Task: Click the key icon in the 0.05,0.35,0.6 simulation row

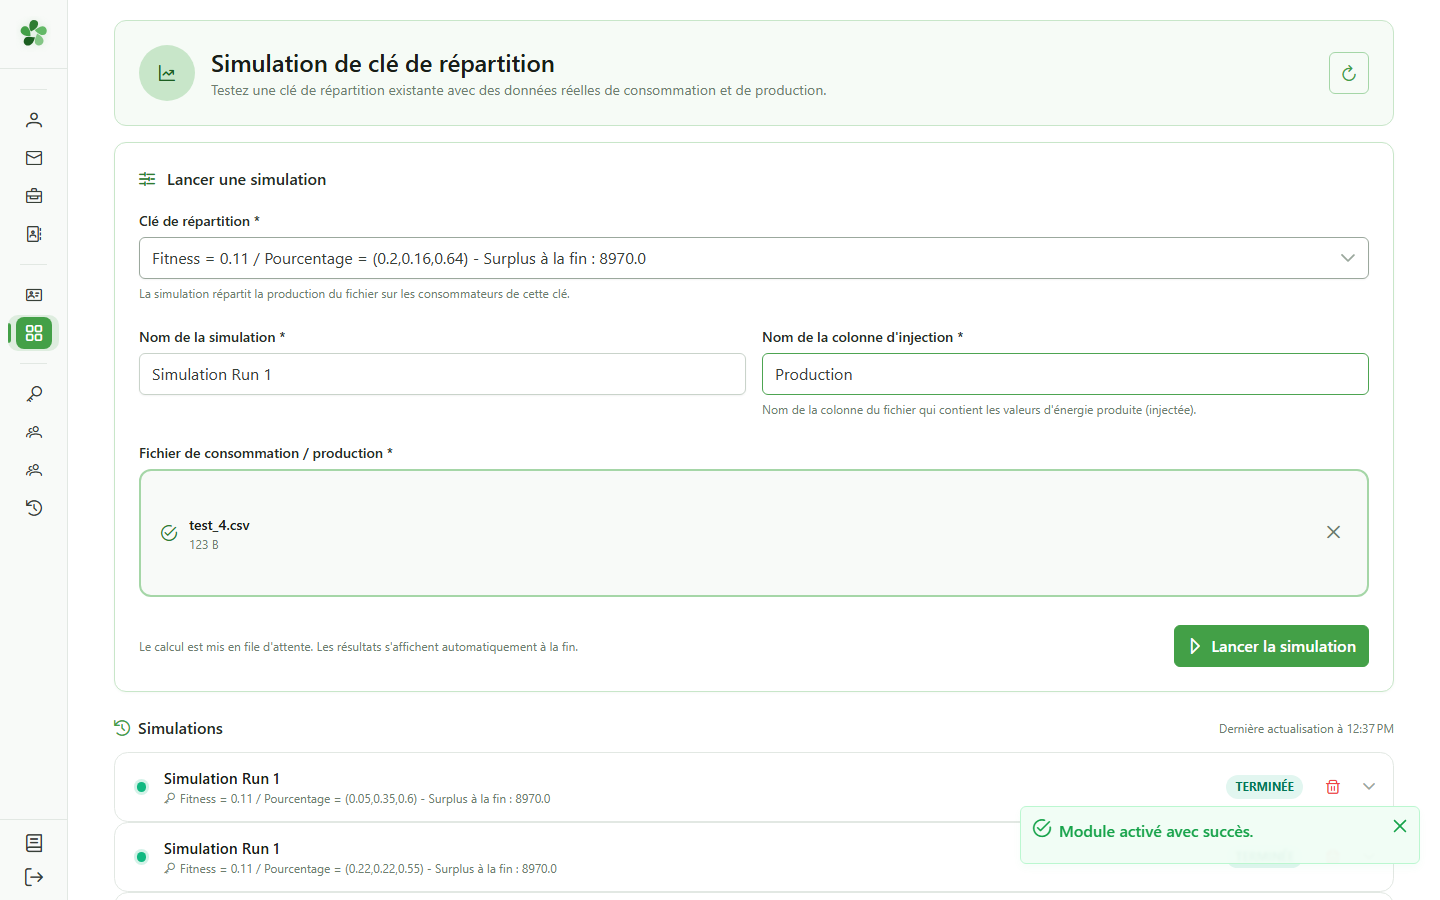Action: pos(170,799)
